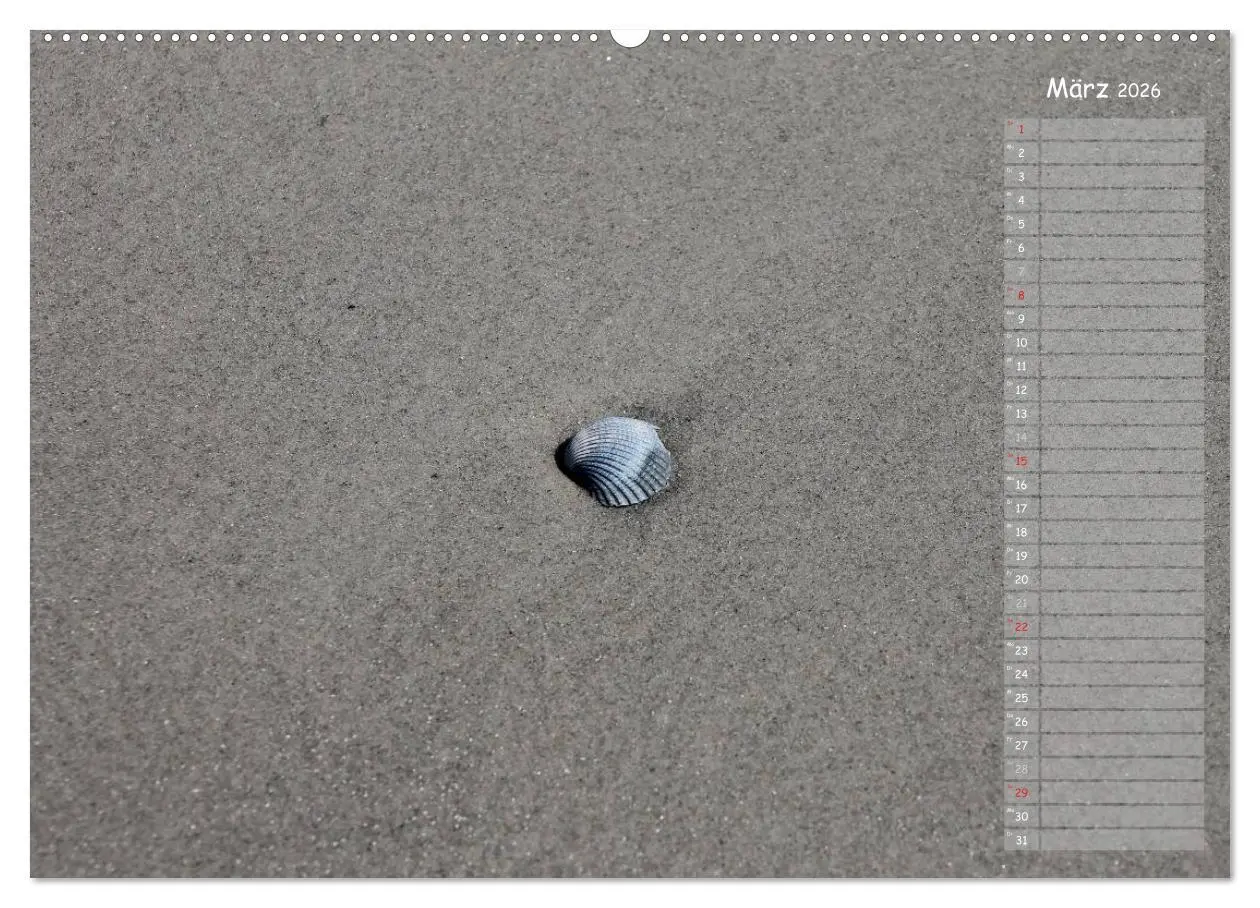Click the März 2026 calendar heading
1260x908 pixels.
tap(1103, 89)
